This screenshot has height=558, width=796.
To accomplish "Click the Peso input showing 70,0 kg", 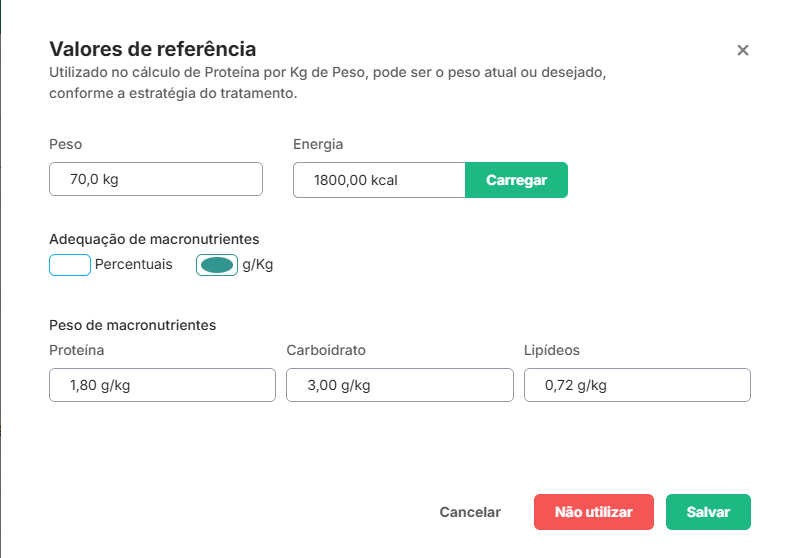I will 156,180.
